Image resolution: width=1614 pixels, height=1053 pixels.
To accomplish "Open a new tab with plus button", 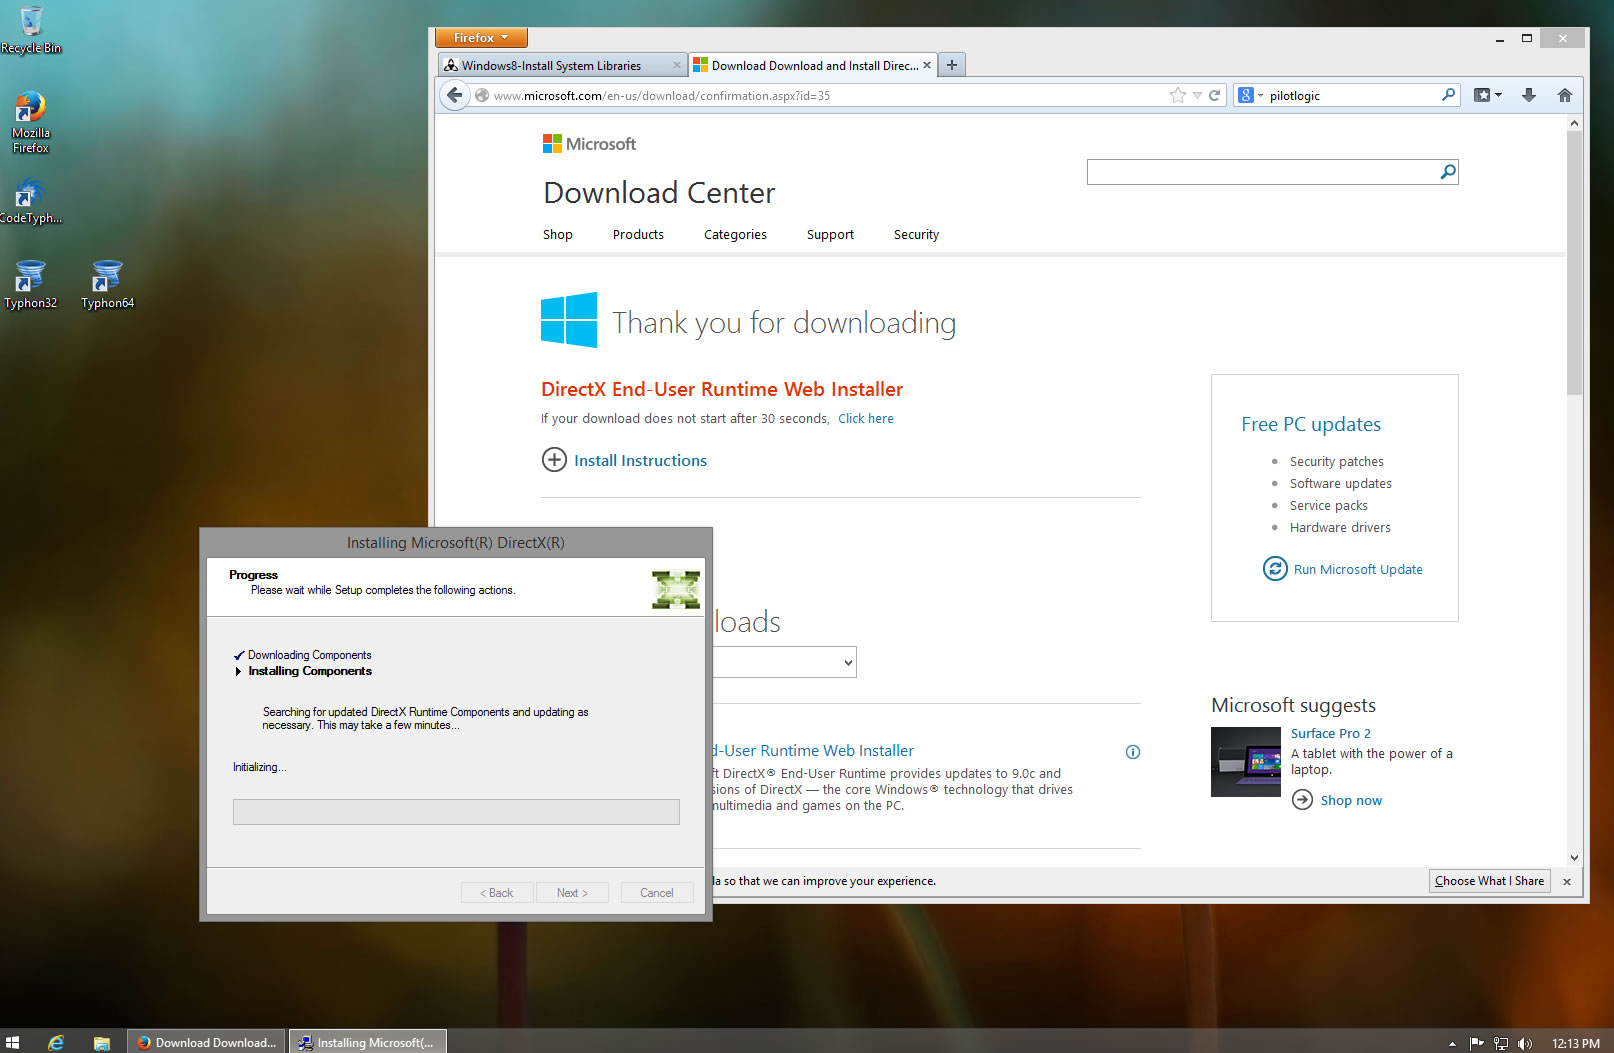I will click(952, 65).
